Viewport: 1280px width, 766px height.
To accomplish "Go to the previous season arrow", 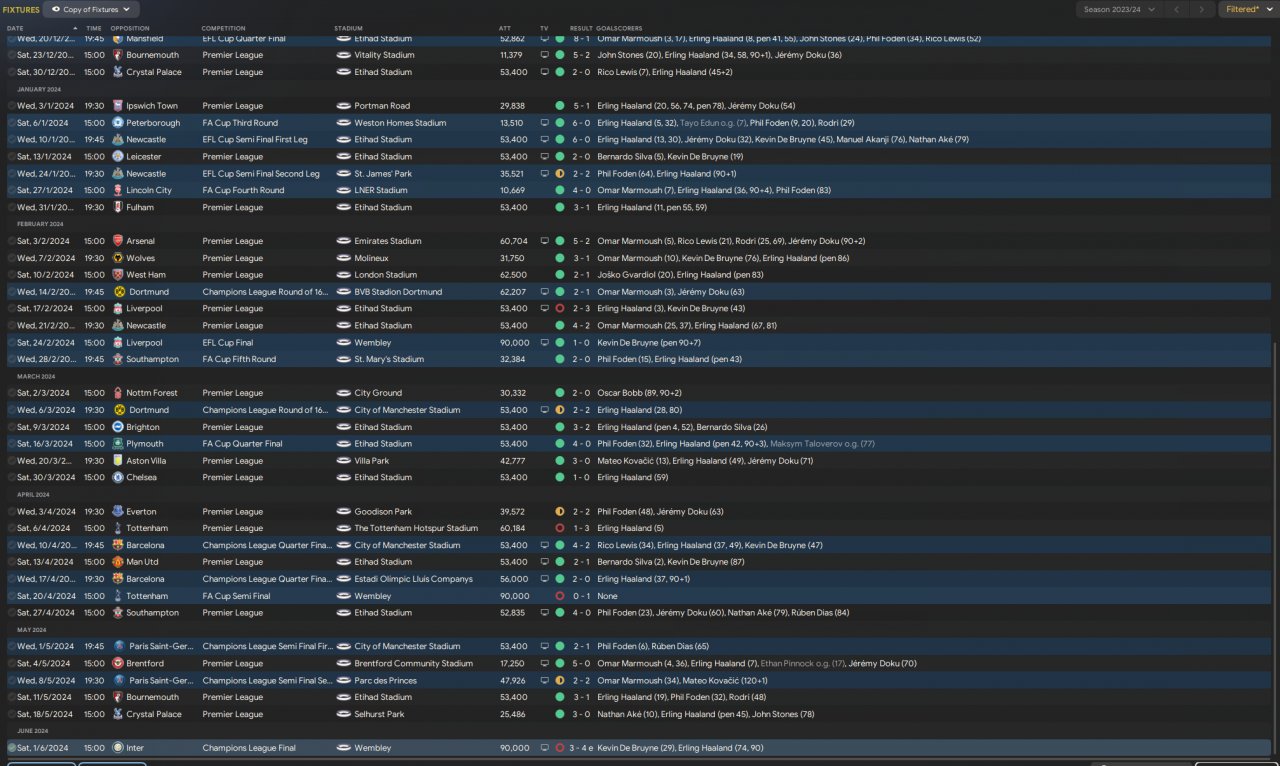I will (1177, 9).
